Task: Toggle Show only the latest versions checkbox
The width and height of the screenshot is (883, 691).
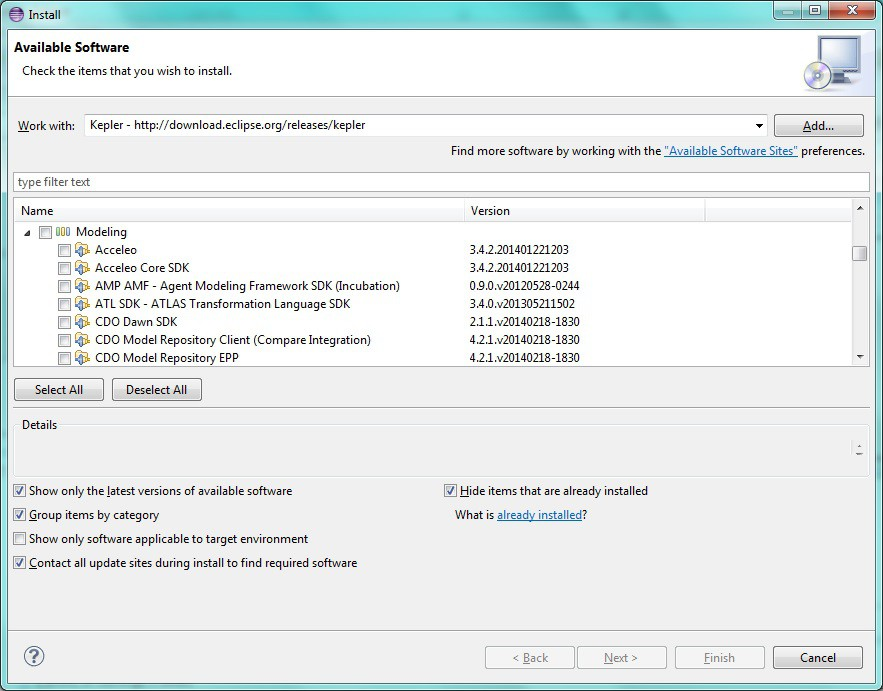Action: click(20, 491)
